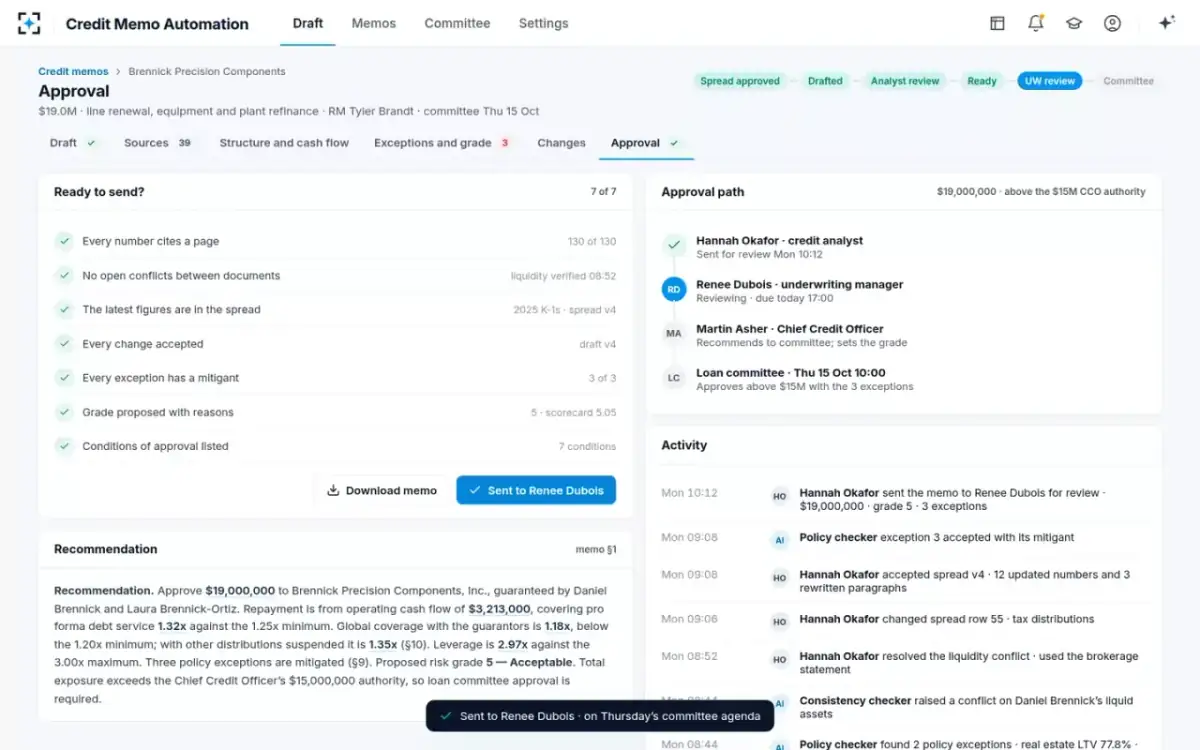Click the Download memo button
Image resolution: width=1200 pixels, height=750 pixels.
[x=382, y=491]
